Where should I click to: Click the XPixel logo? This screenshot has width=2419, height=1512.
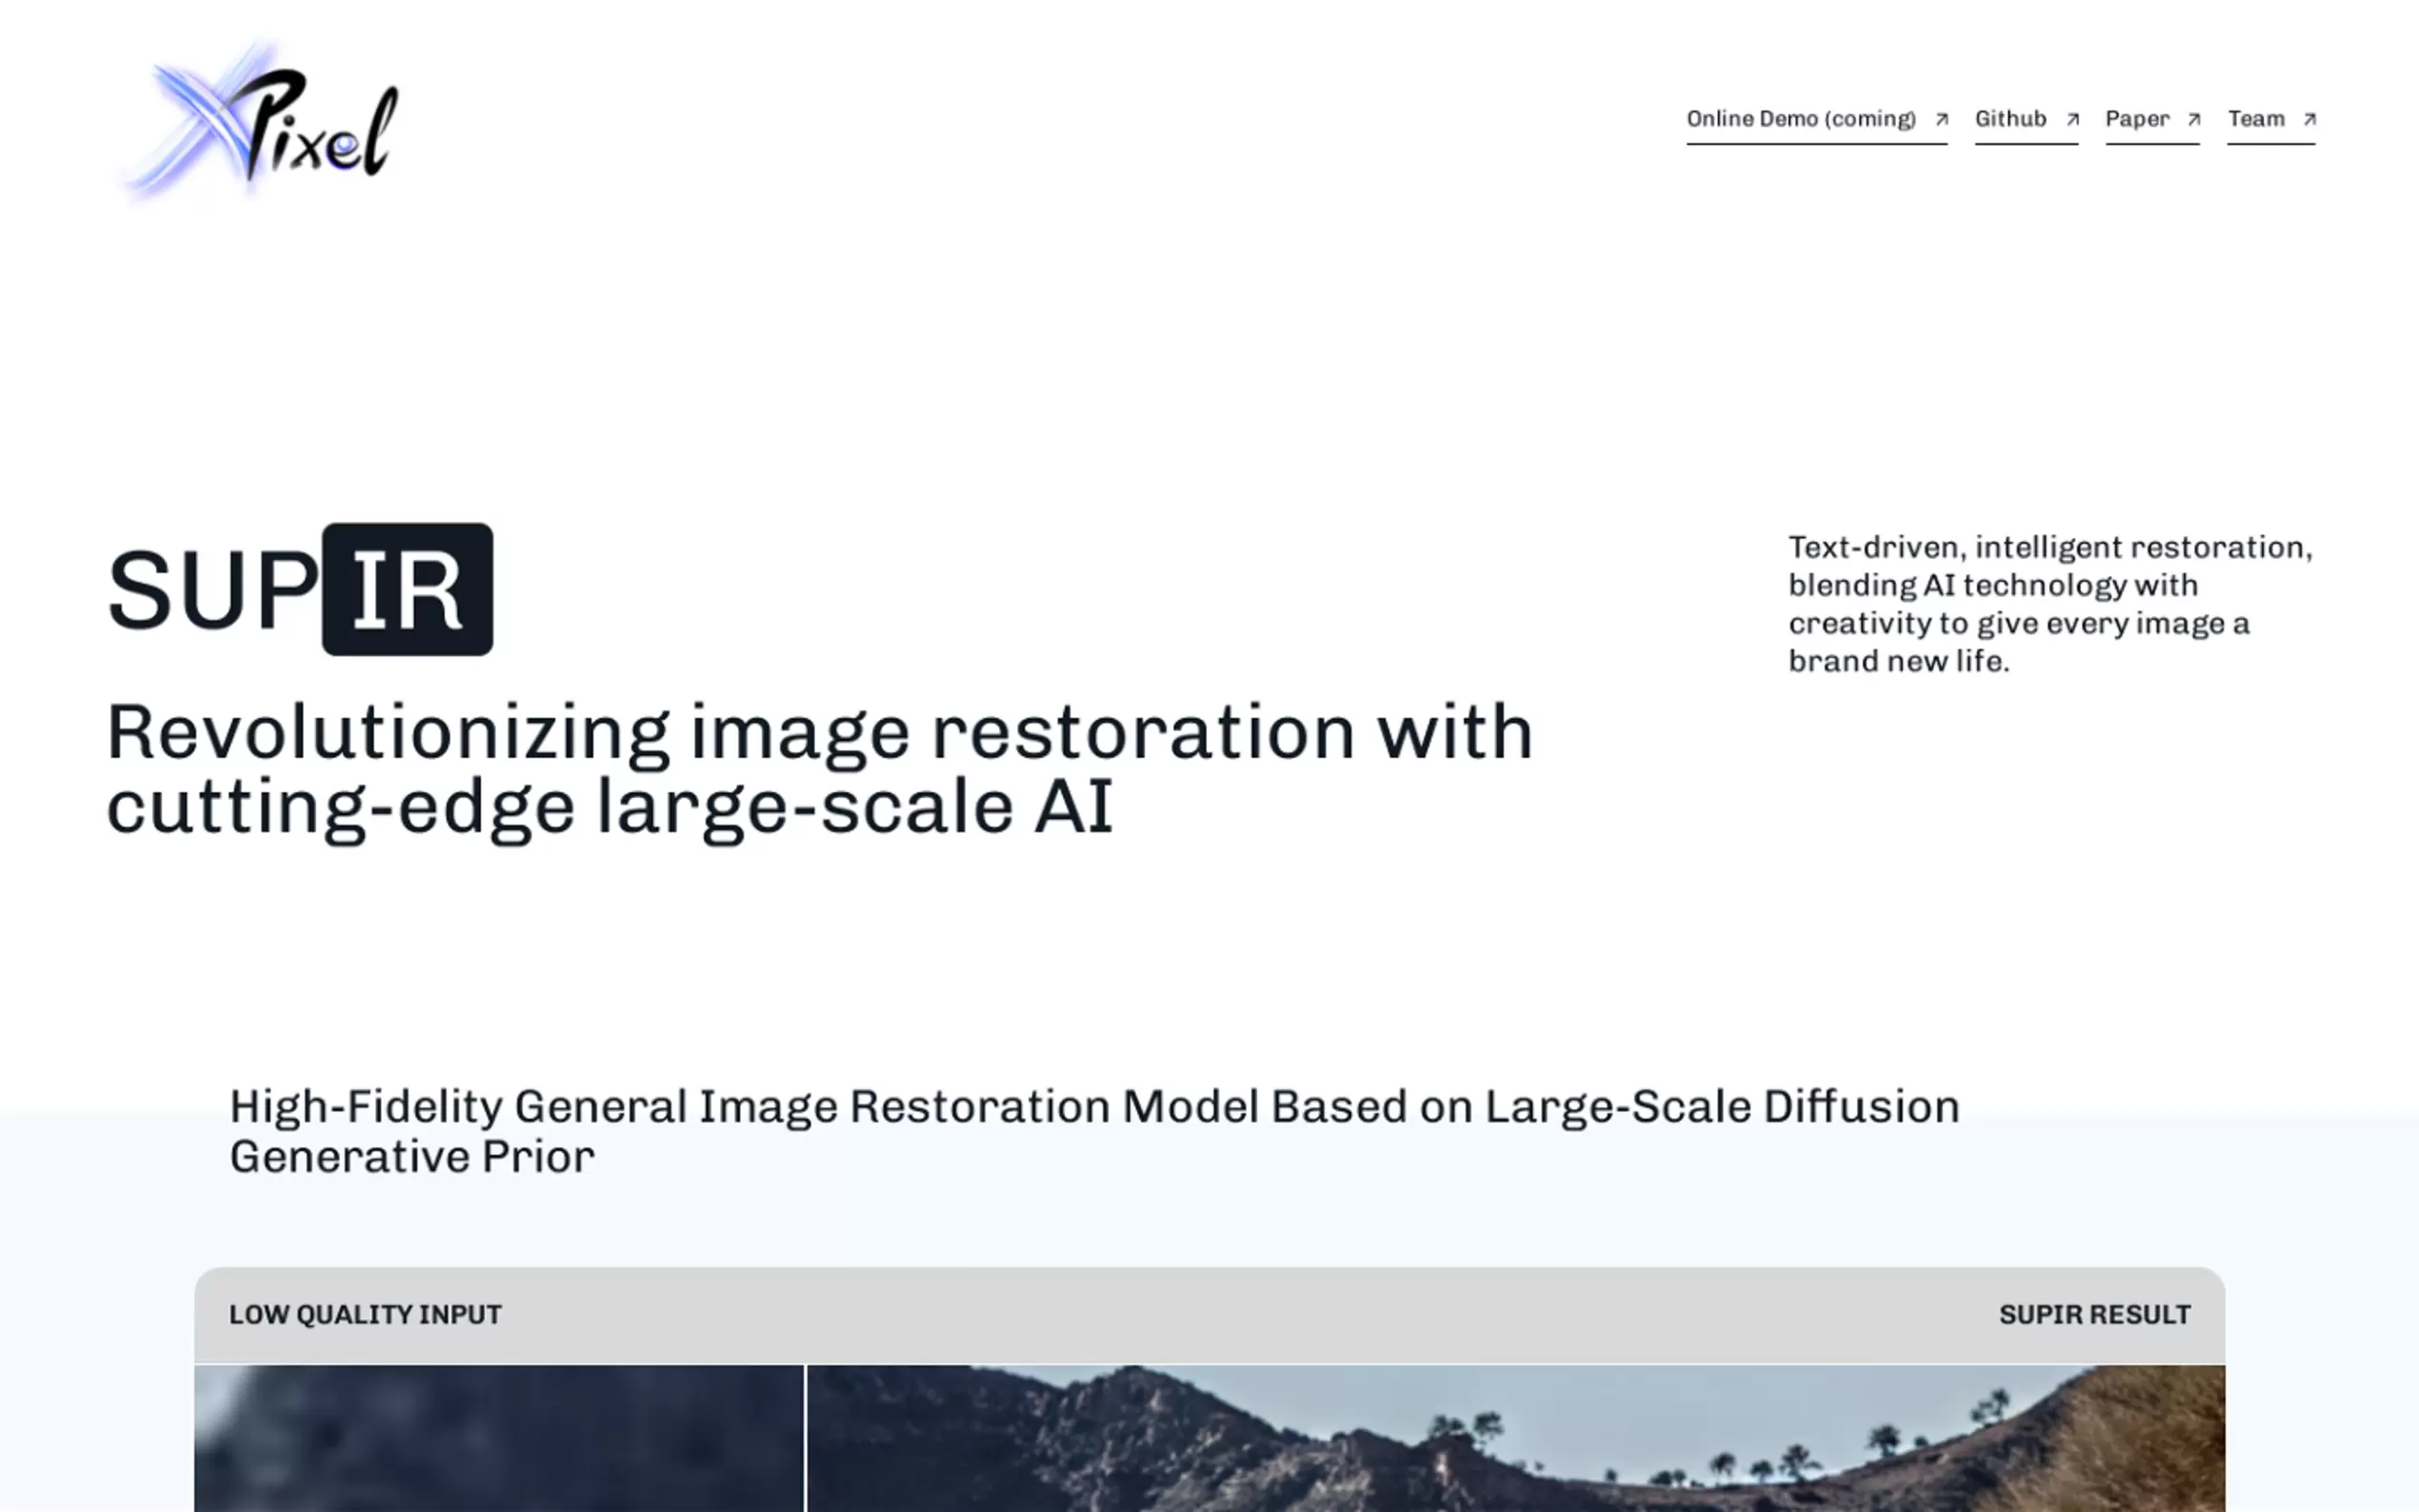click(x=262, y=124)
